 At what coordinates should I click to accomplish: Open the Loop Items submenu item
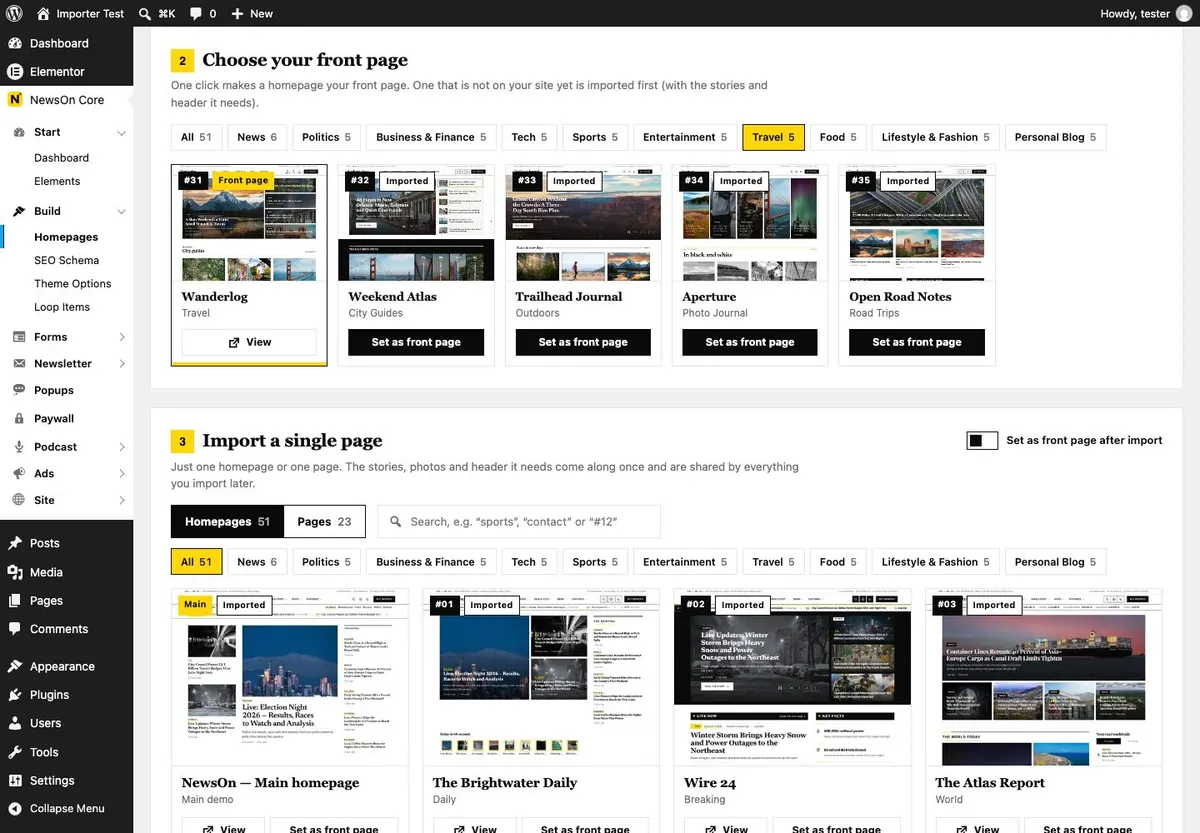click(x=62, y=307)
